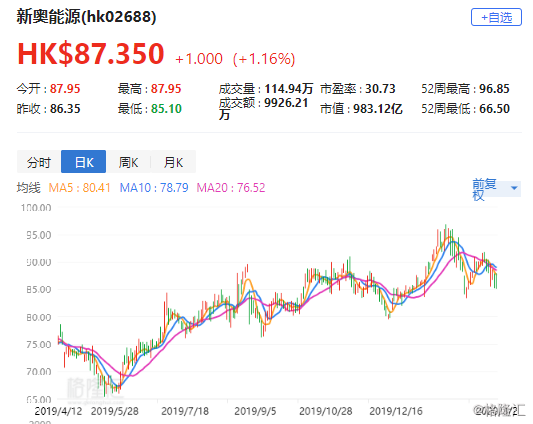This screenshot has height=424, width=533.
Task: Add stock via +自选 button
Action: pos(496,17)
